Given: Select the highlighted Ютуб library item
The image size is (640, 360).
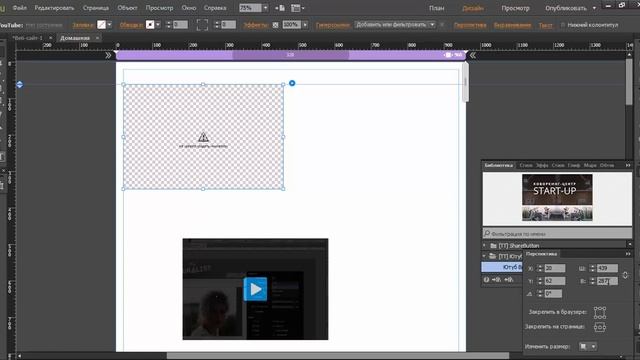Looking at the screenshot, I should coord(502,267).
